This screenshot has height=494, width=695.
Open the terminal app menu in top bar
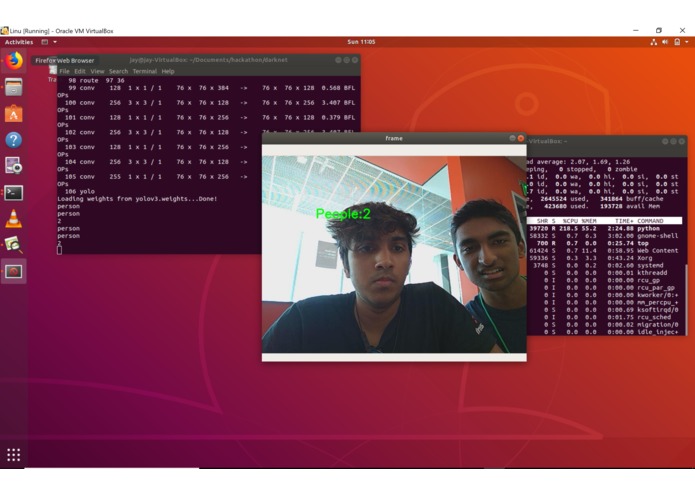[x=49, y=42]
